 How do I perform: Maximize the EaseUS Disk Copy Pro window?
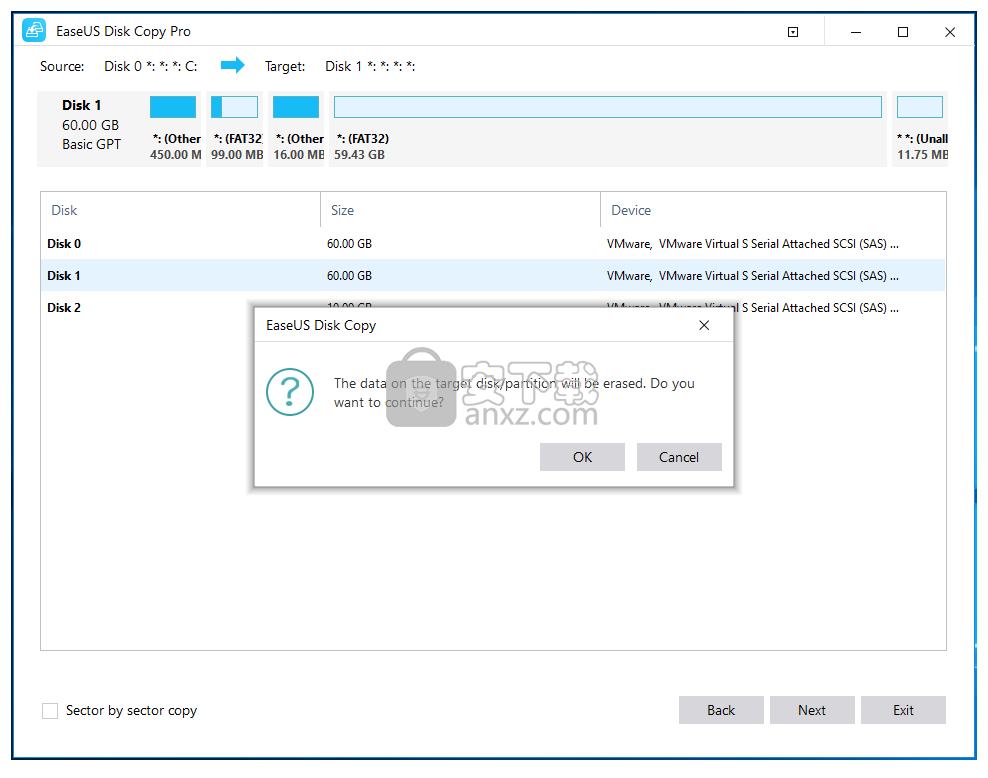click(903, 32)
